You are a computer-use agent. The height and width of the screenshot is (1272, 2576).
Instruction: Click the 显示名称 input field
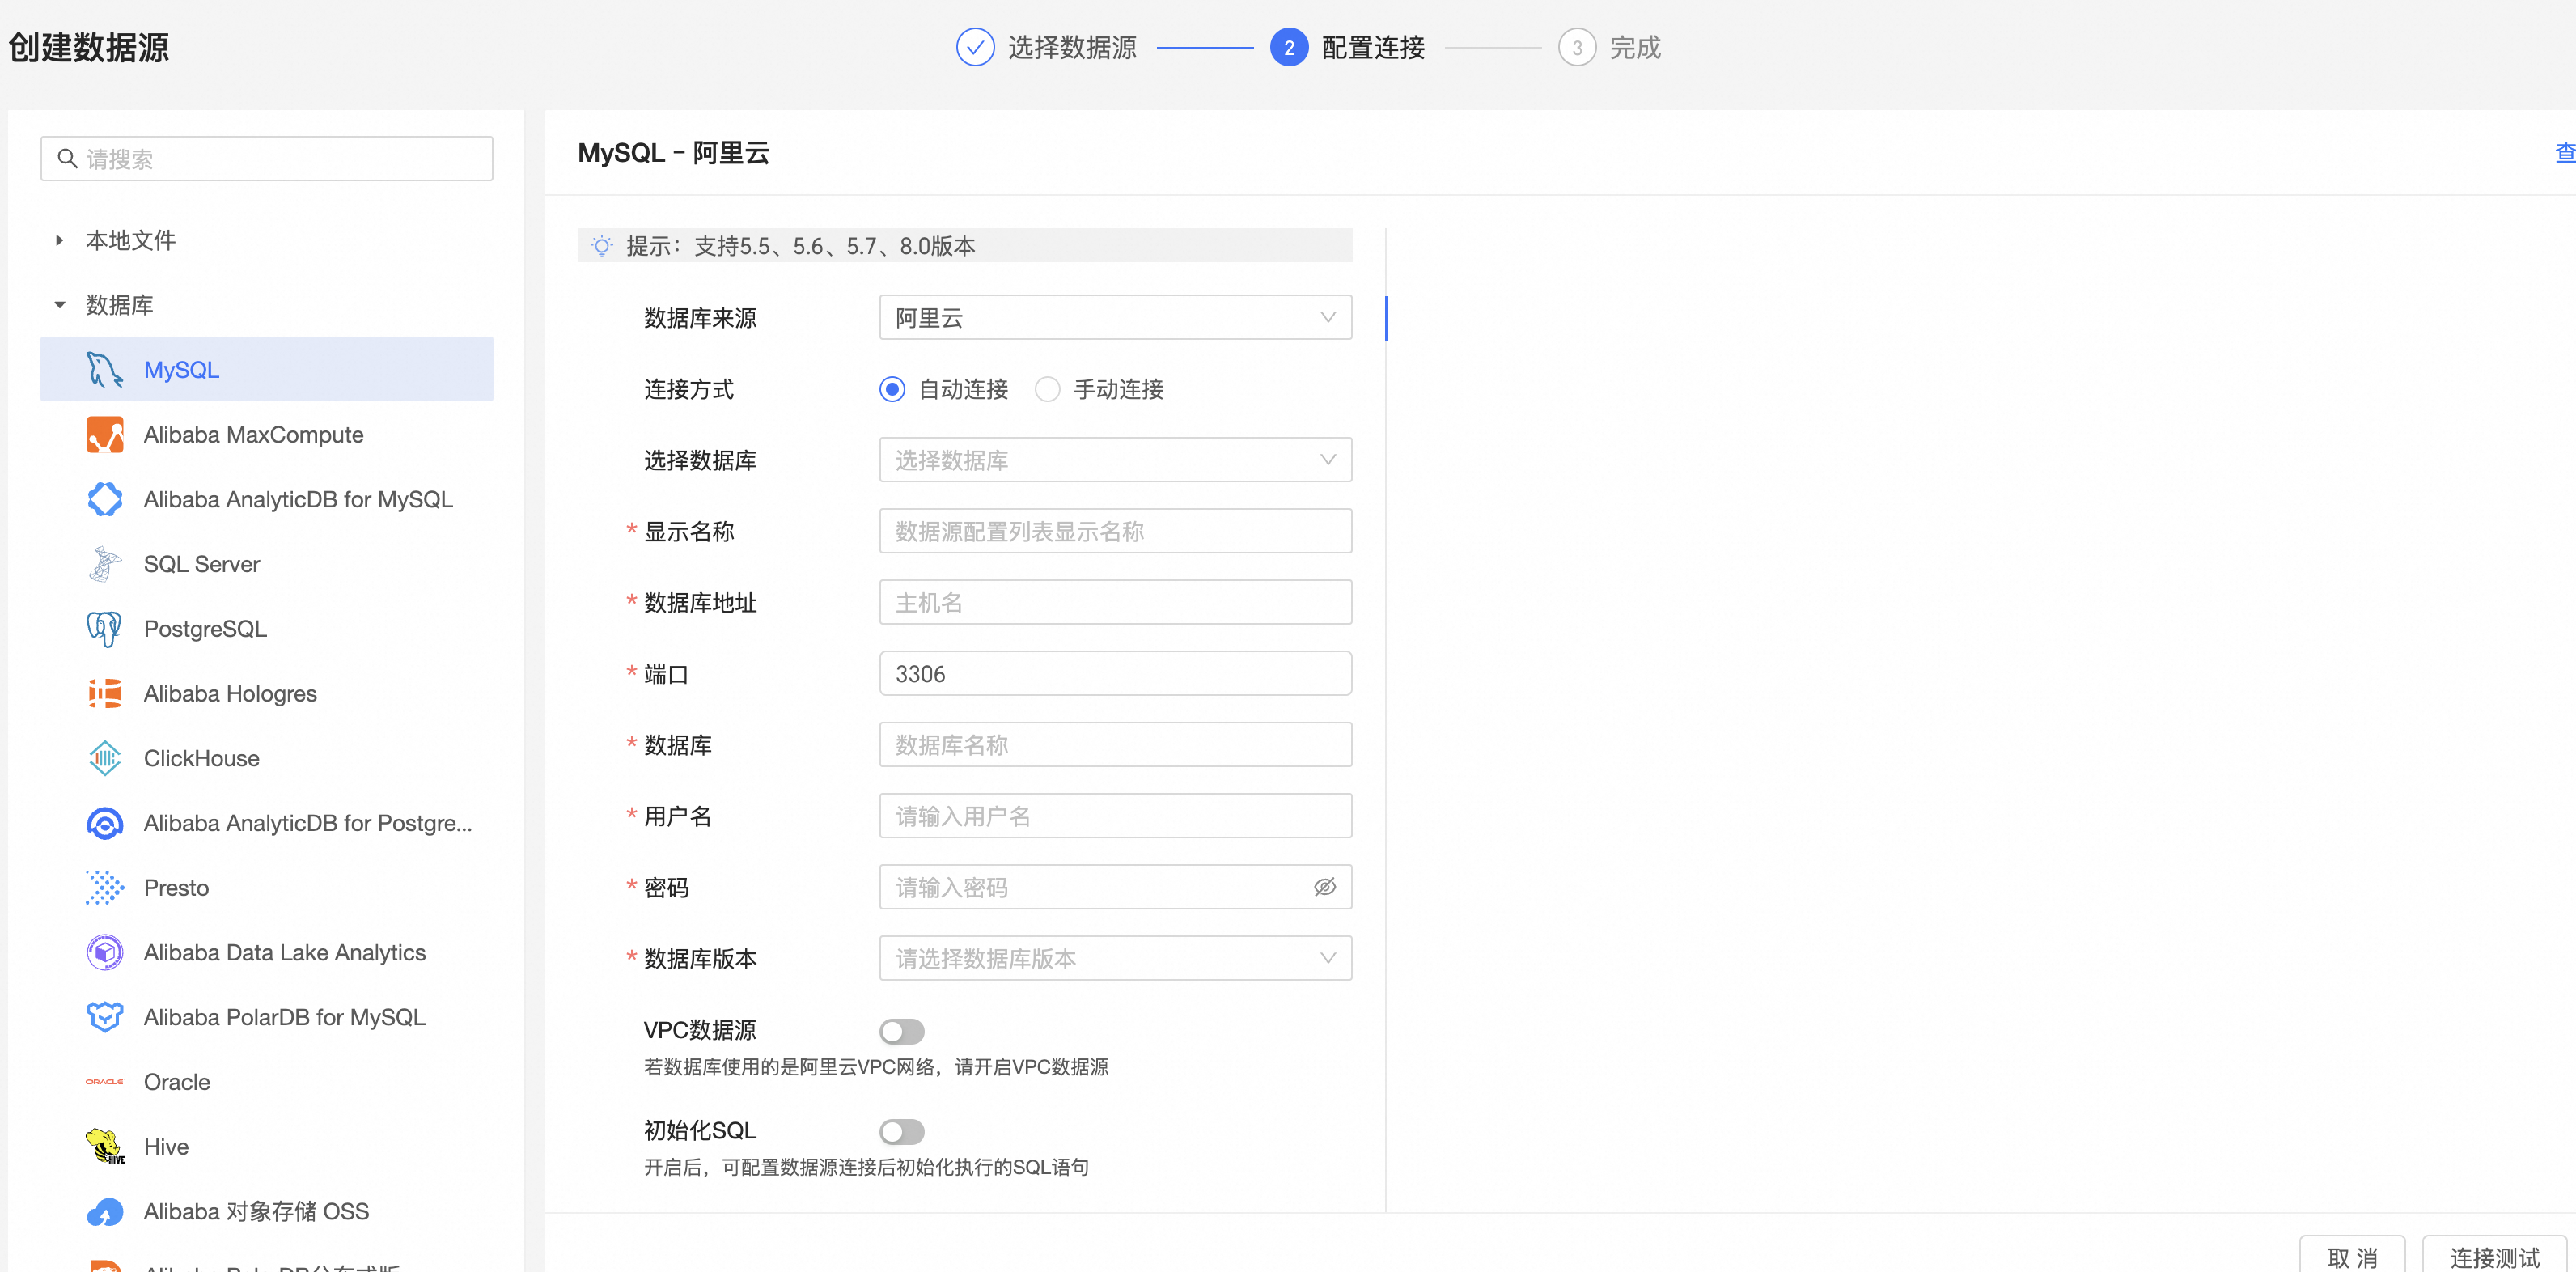[1115, 531]
